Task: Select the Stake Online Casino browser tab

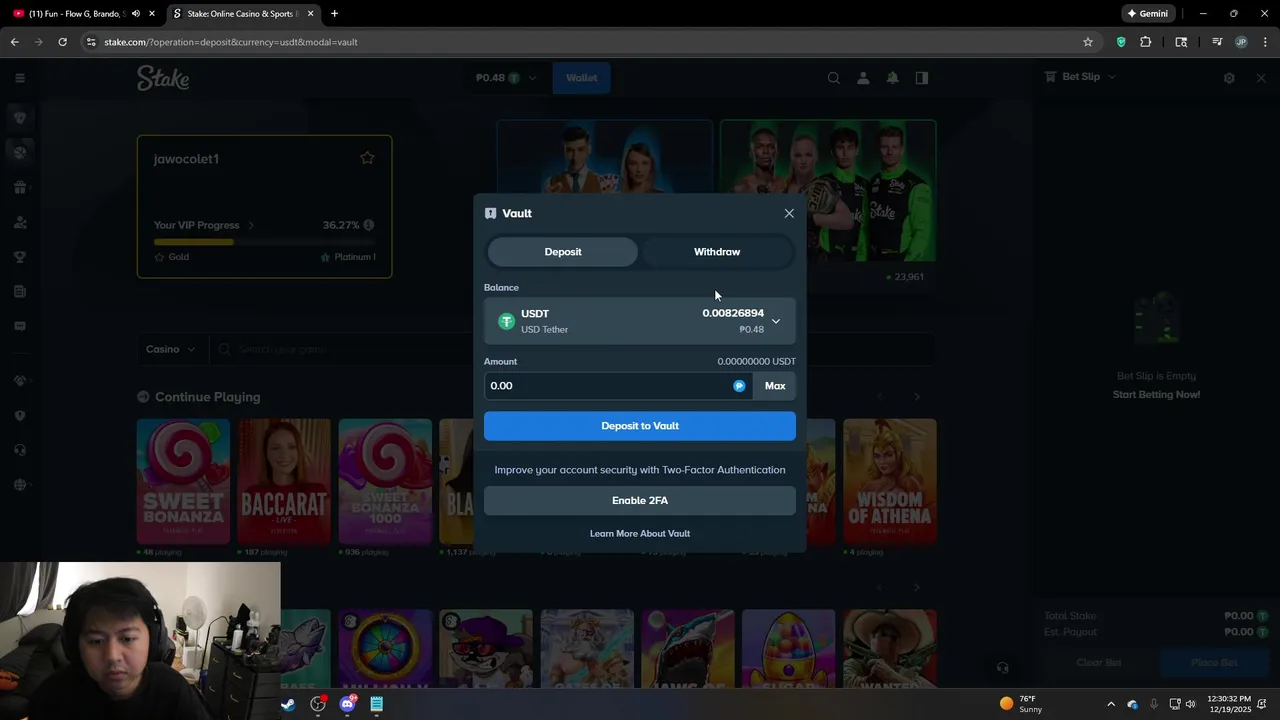Action: click(x=242, y=14)
